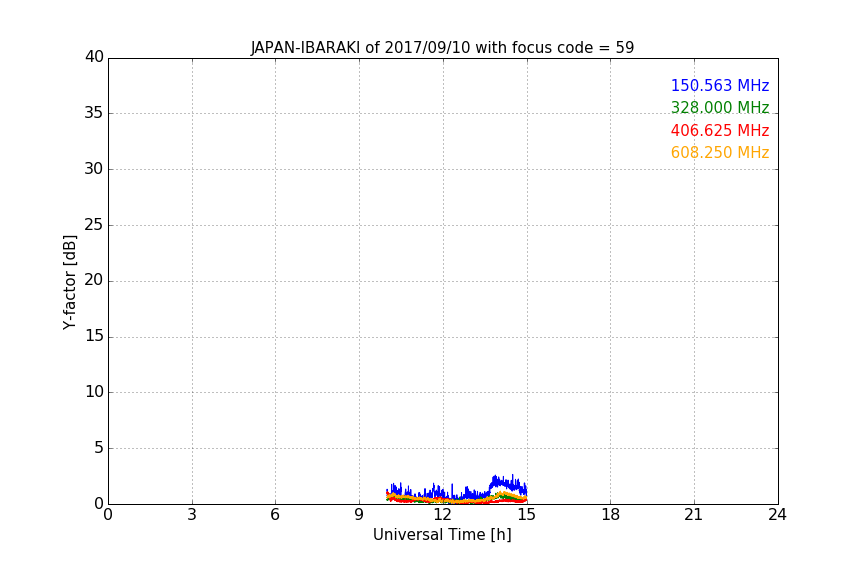Image resolution: width=864 pixels, height=576 pixels.
Task: Click x-axis tick value 21
Action: [694, 515]
